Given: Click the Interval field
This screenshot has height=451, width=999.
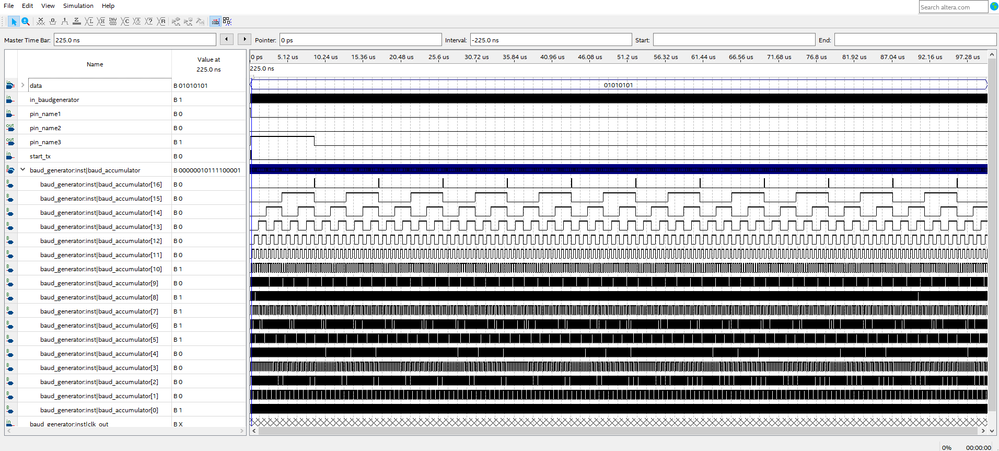Looking at the screenshot, I should coord(551,39).
